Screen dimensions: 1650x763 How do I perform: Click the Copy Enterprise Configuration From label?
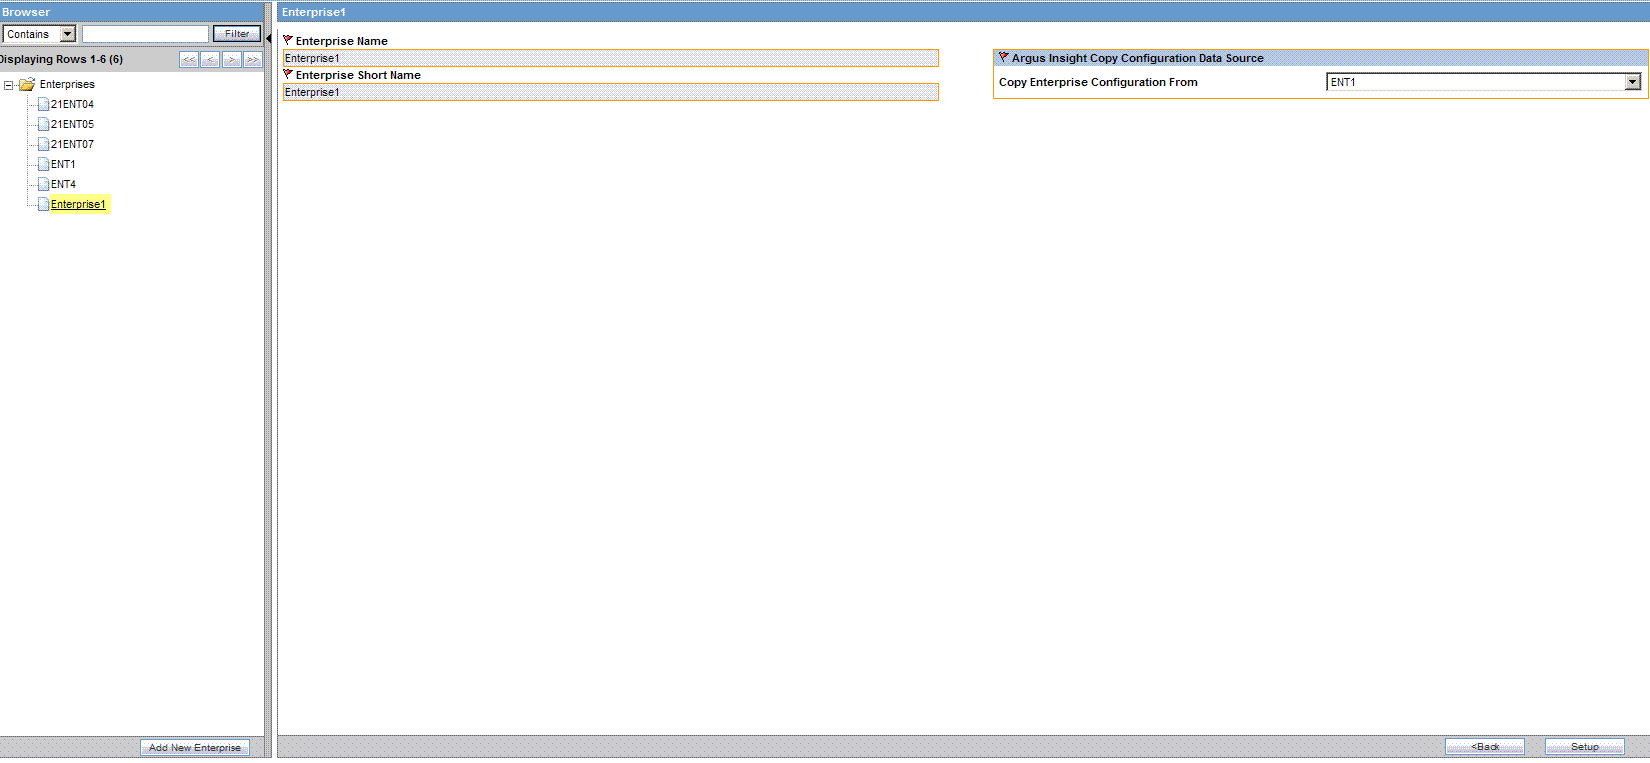(x=1098, y=82)
